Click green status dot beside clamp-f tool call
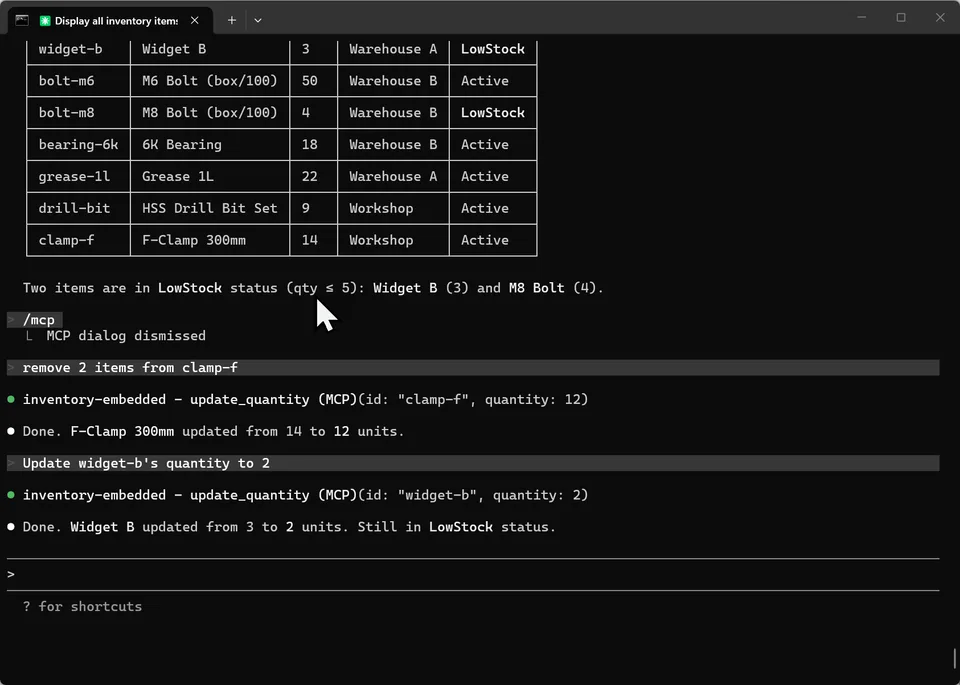The width and height of the screenshot is (960, 685). (x=10, y=399)
